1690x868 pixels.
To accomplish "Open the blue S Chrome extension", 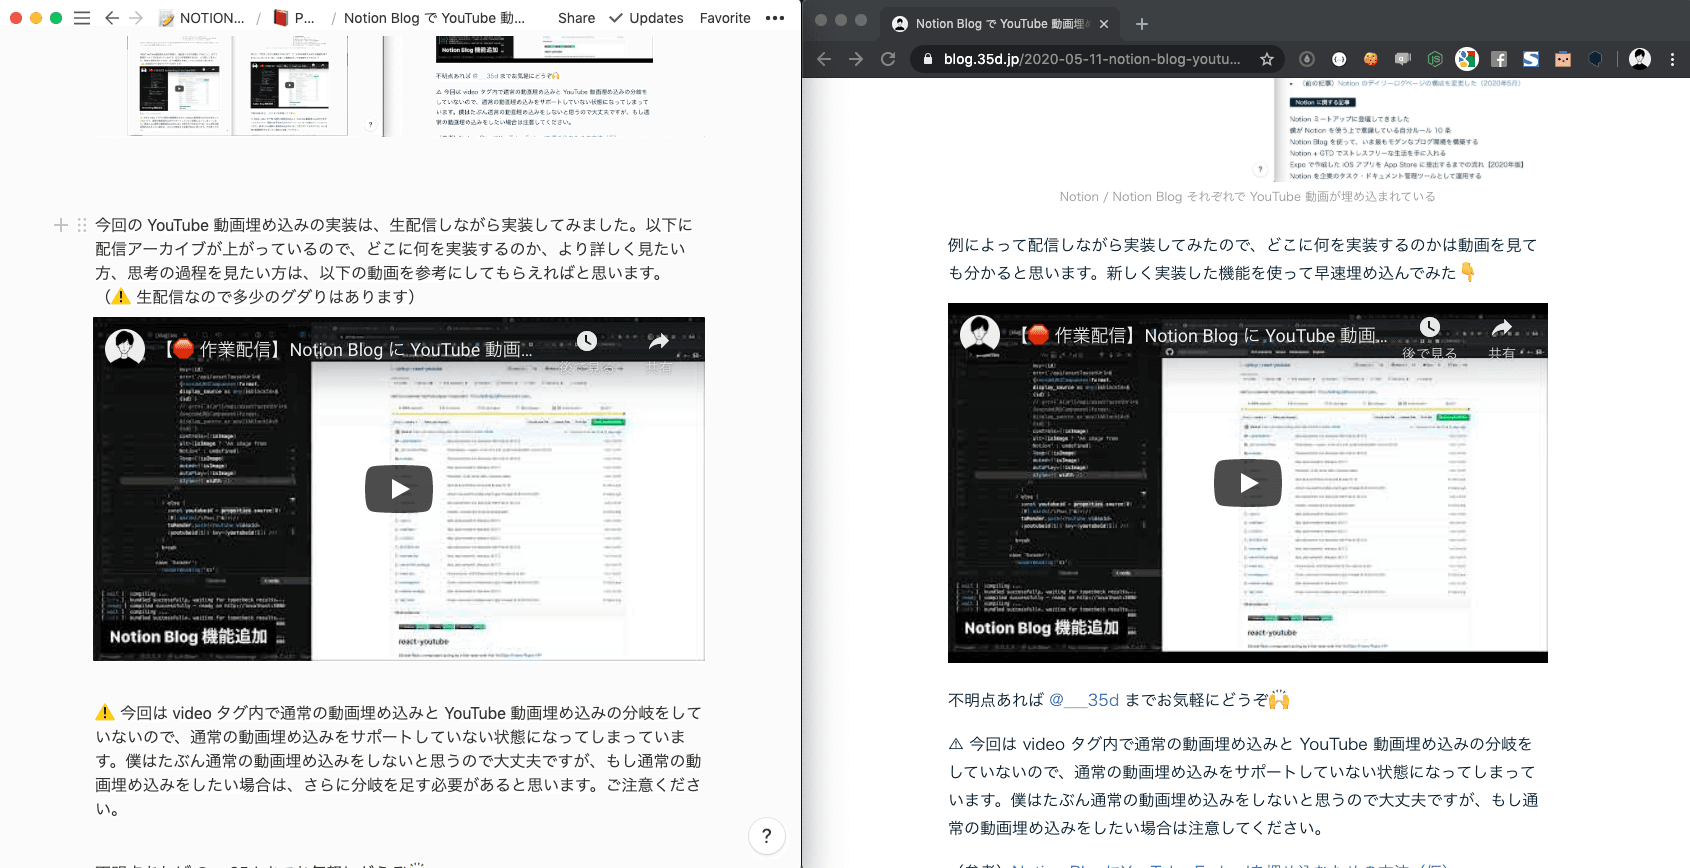I will [1531, 59].
